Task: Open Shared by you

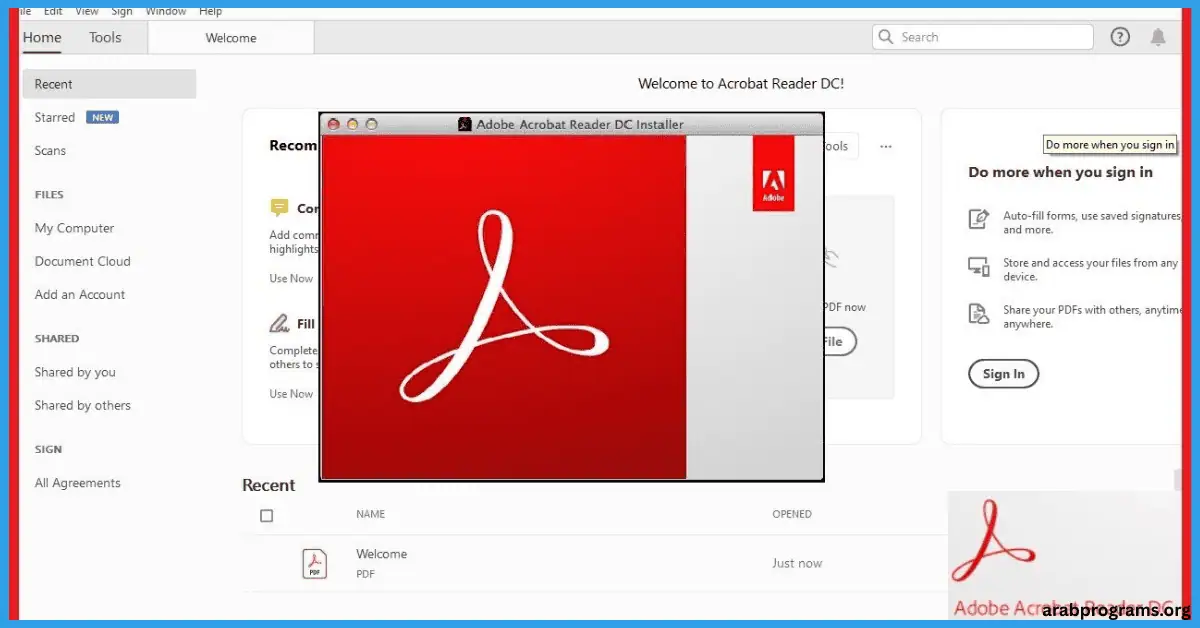Action: pos(75,372)
